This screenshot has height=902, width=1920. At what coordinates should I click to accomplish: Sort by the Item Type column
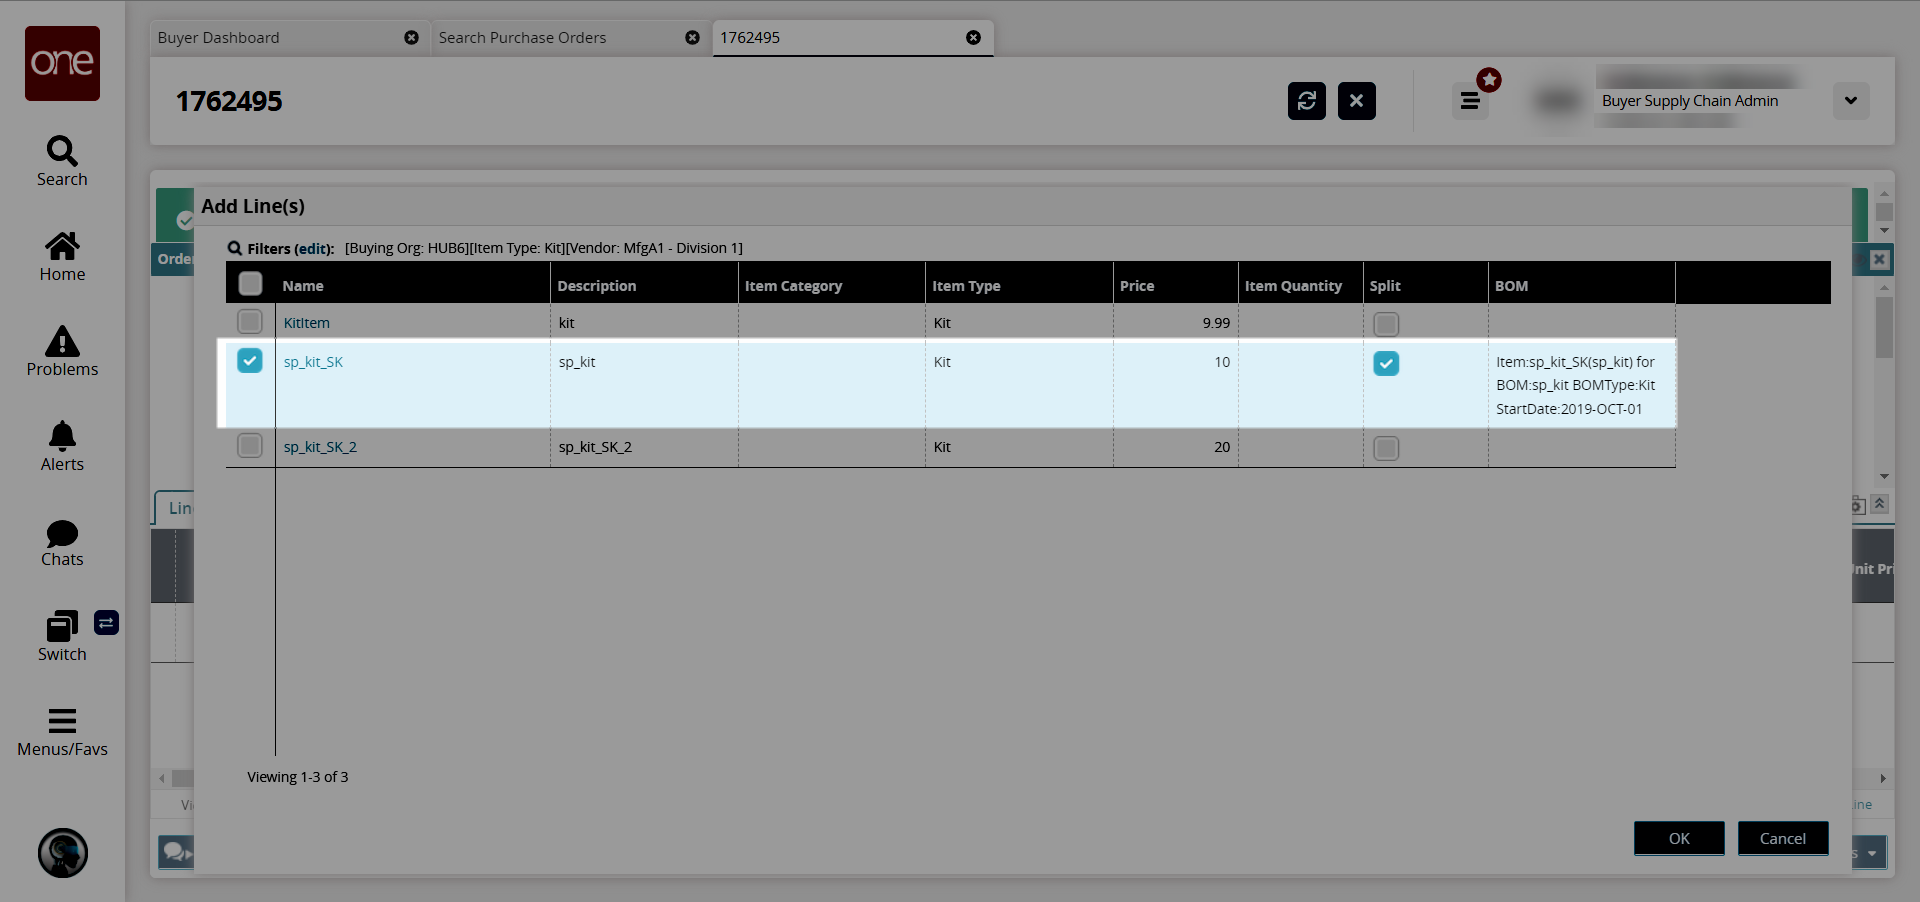pos(1019,285)
